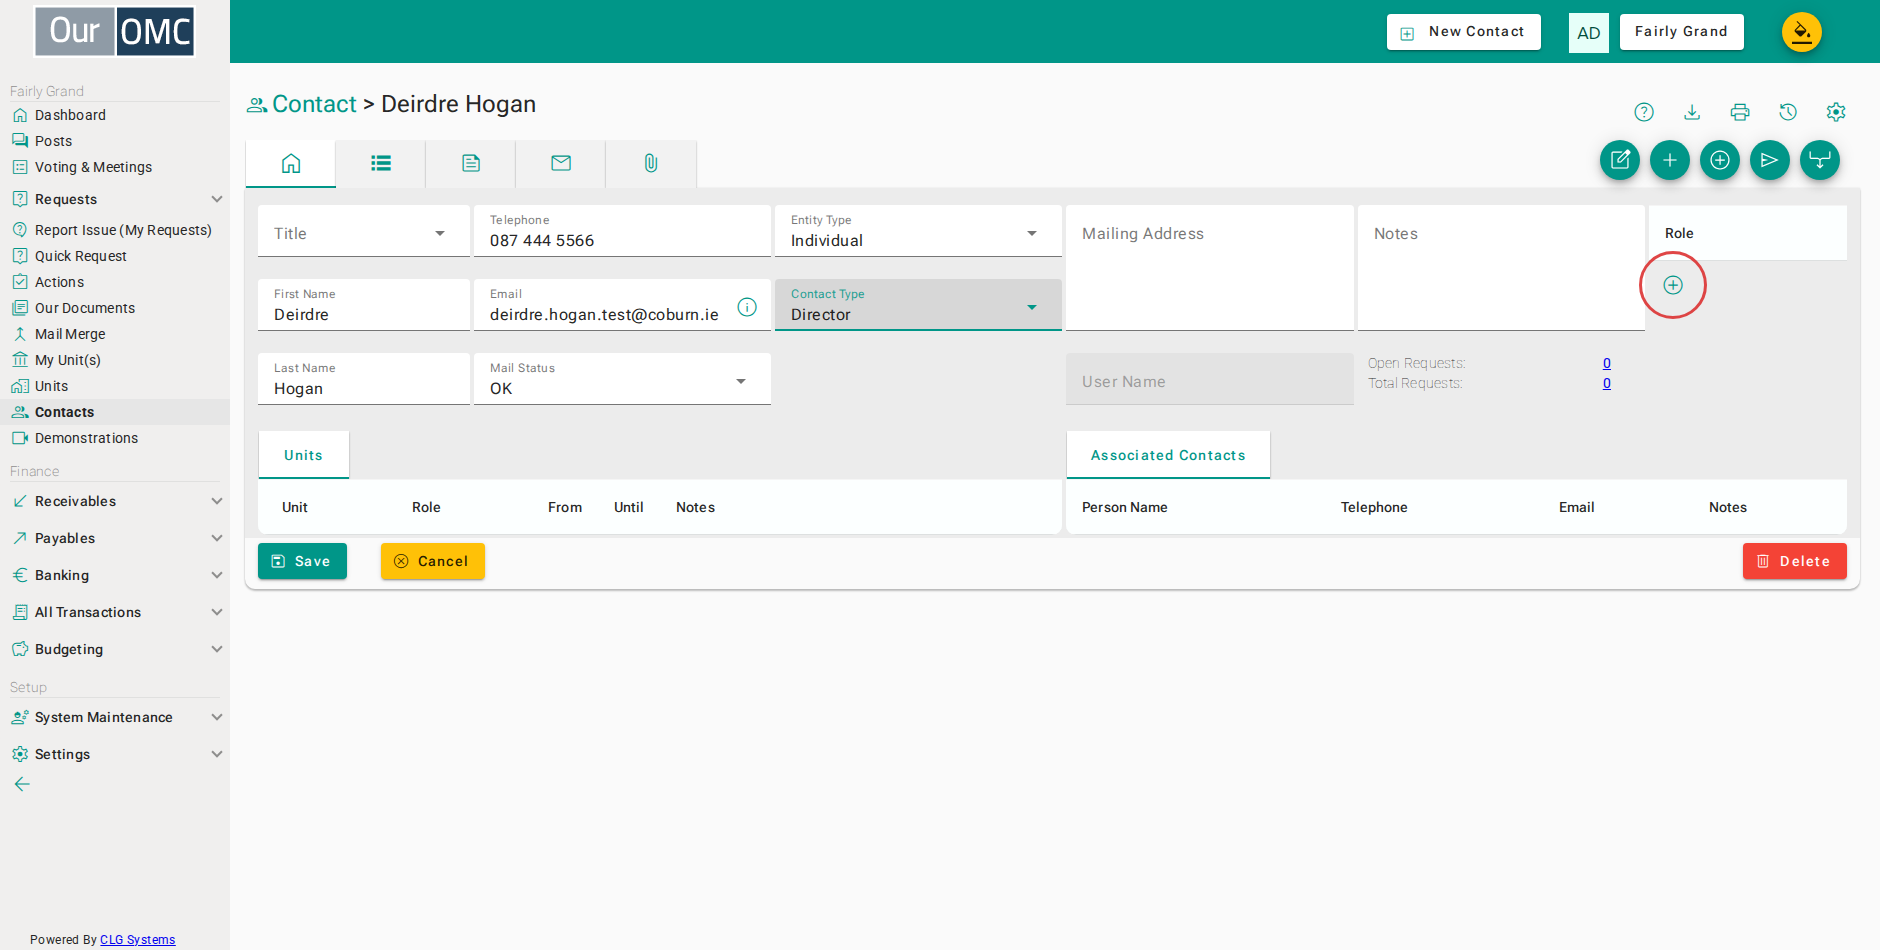
Task: Expand the Receivables section
Action: (115, 501)
